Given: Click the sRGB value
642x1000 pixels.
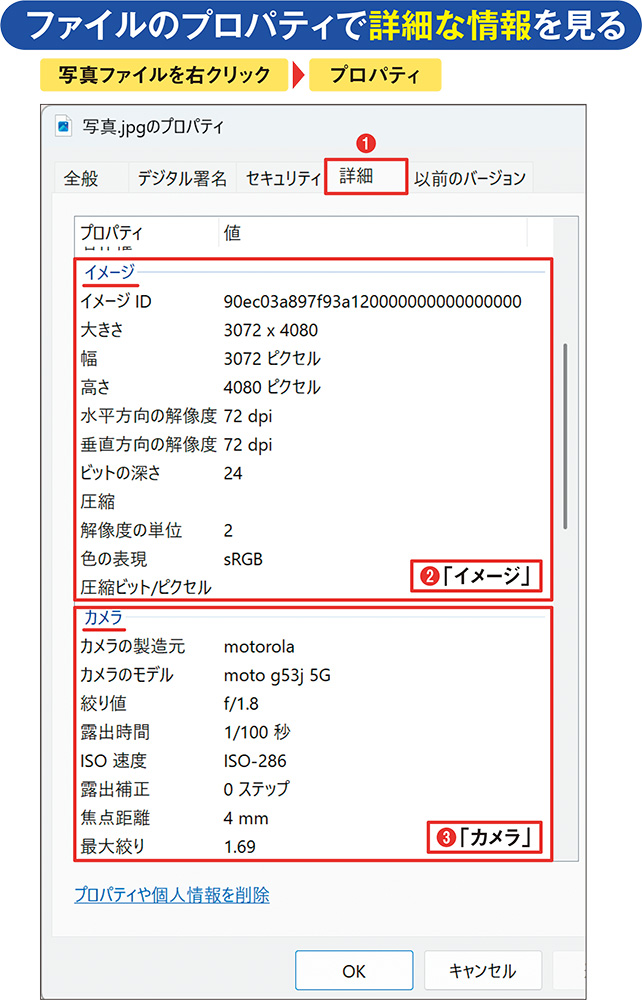Looking at the screenshot, I should tap(243, 559).
